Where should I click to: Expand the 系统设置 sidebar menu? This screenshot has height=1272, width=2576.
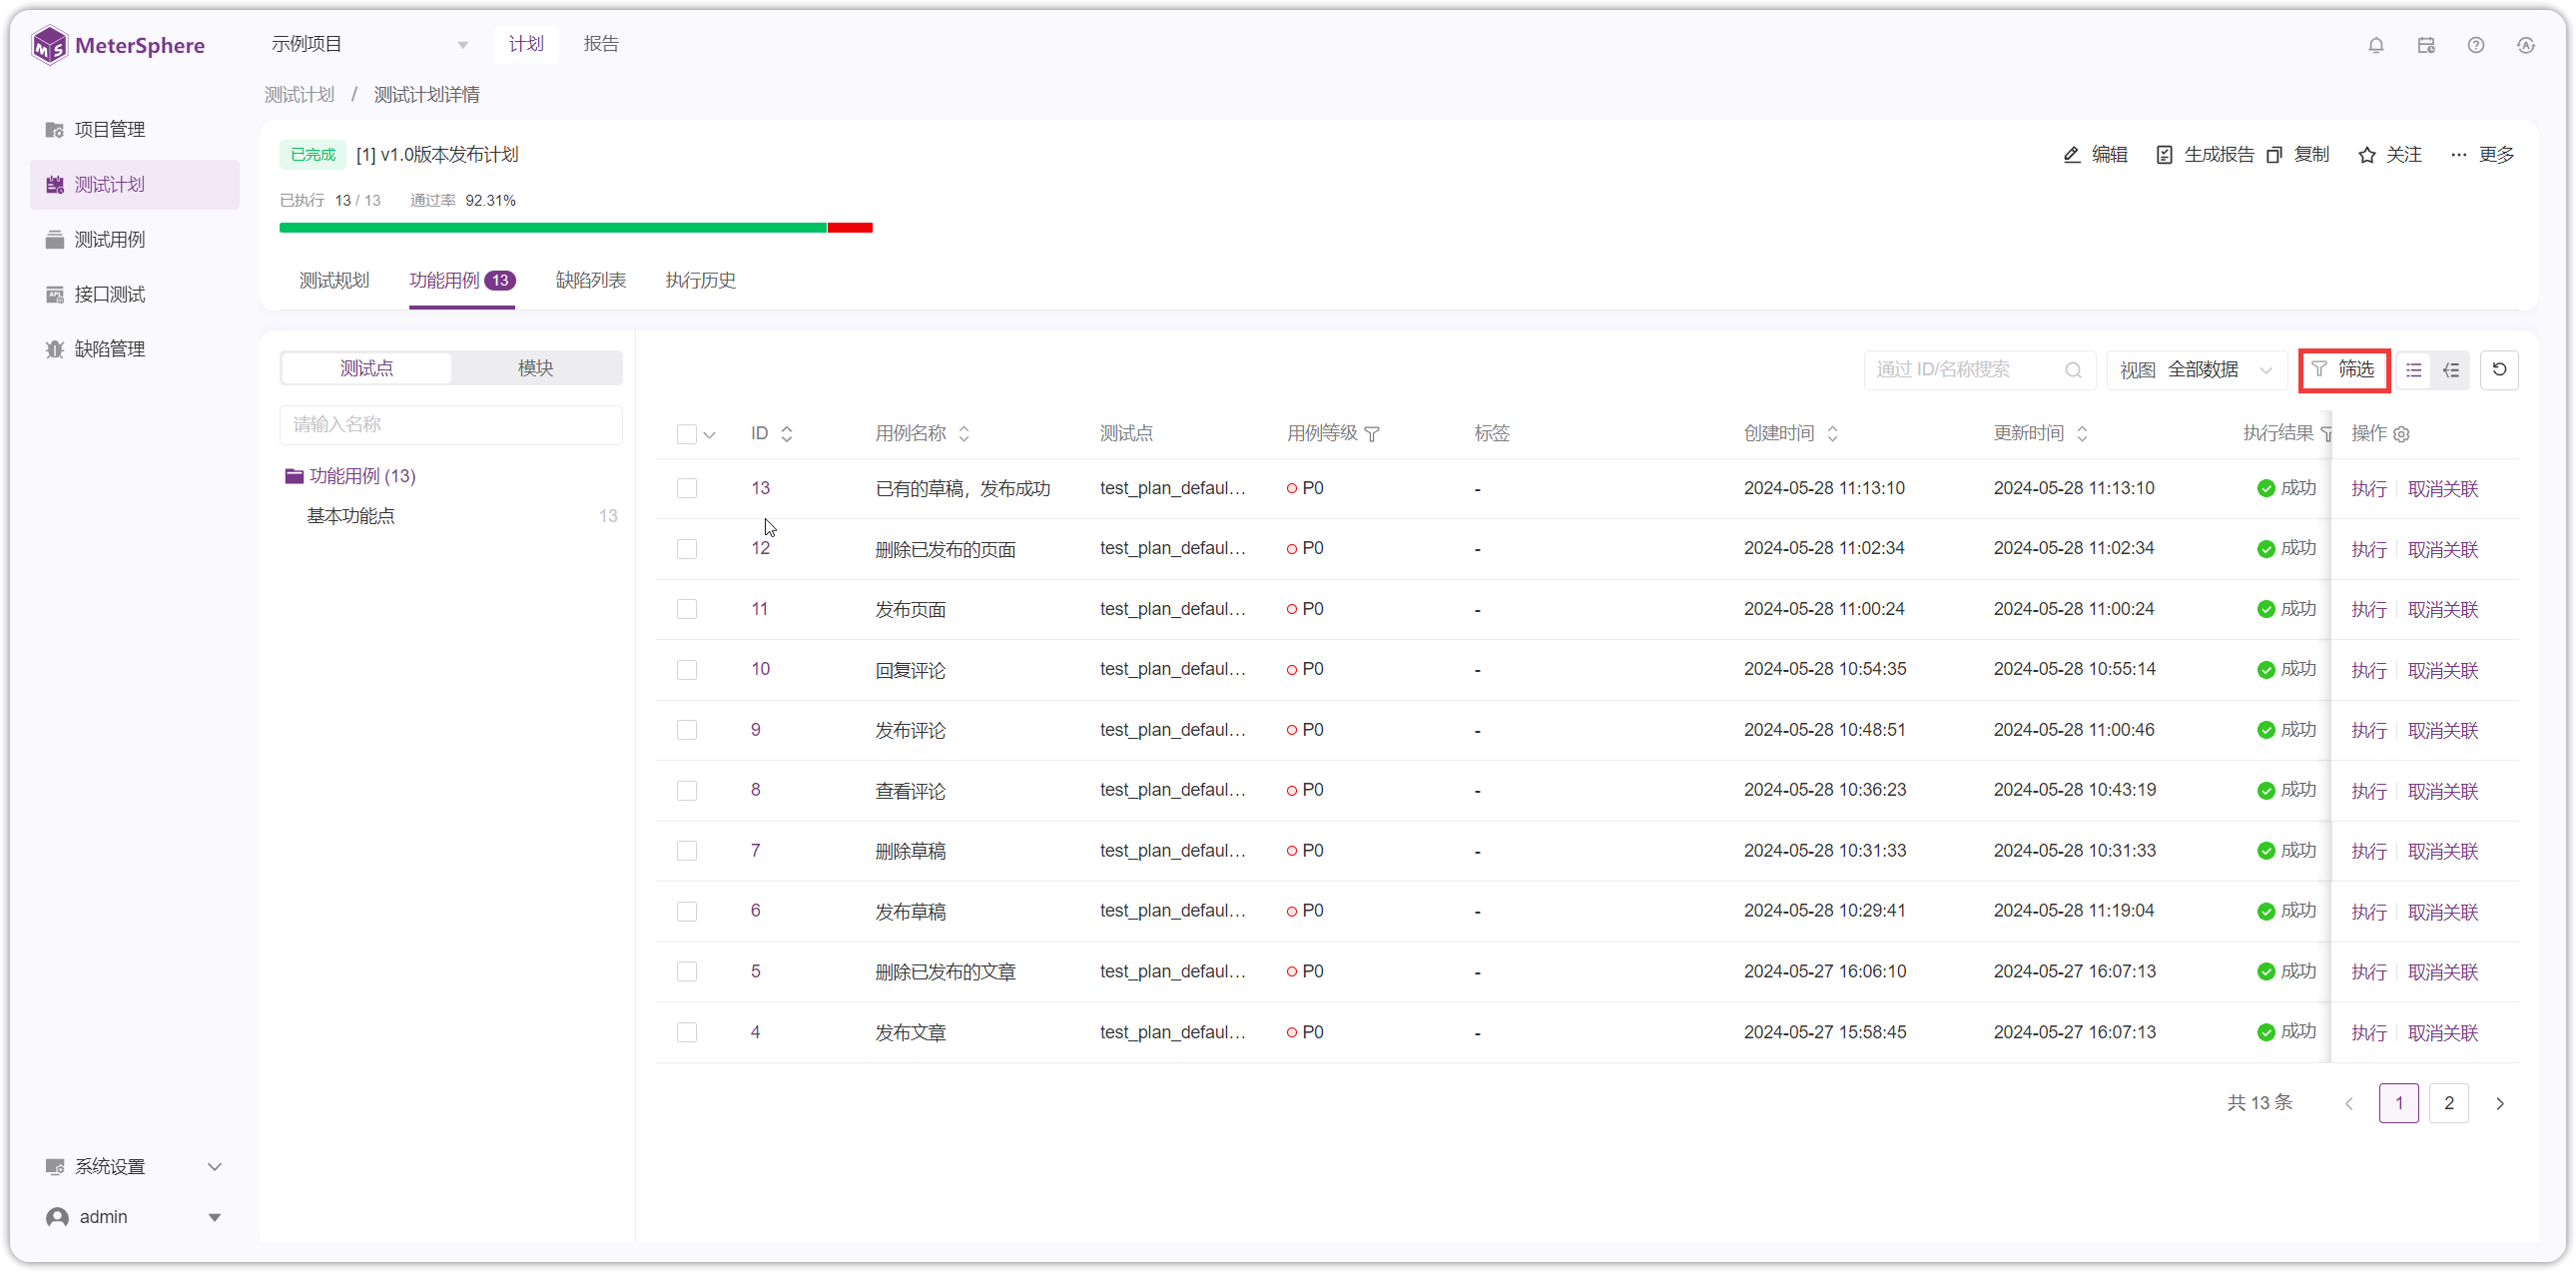pos(134,1166)
